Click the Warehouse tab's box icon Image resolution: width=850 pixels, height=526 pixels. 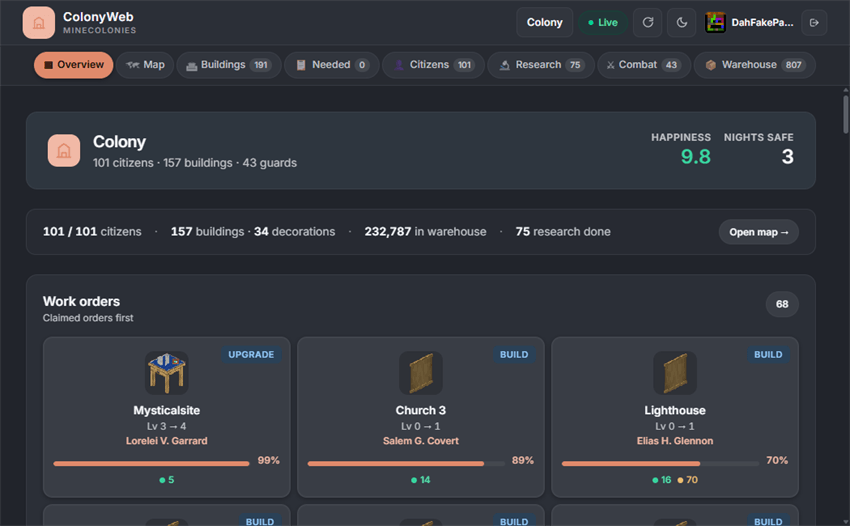click(711, 65)
